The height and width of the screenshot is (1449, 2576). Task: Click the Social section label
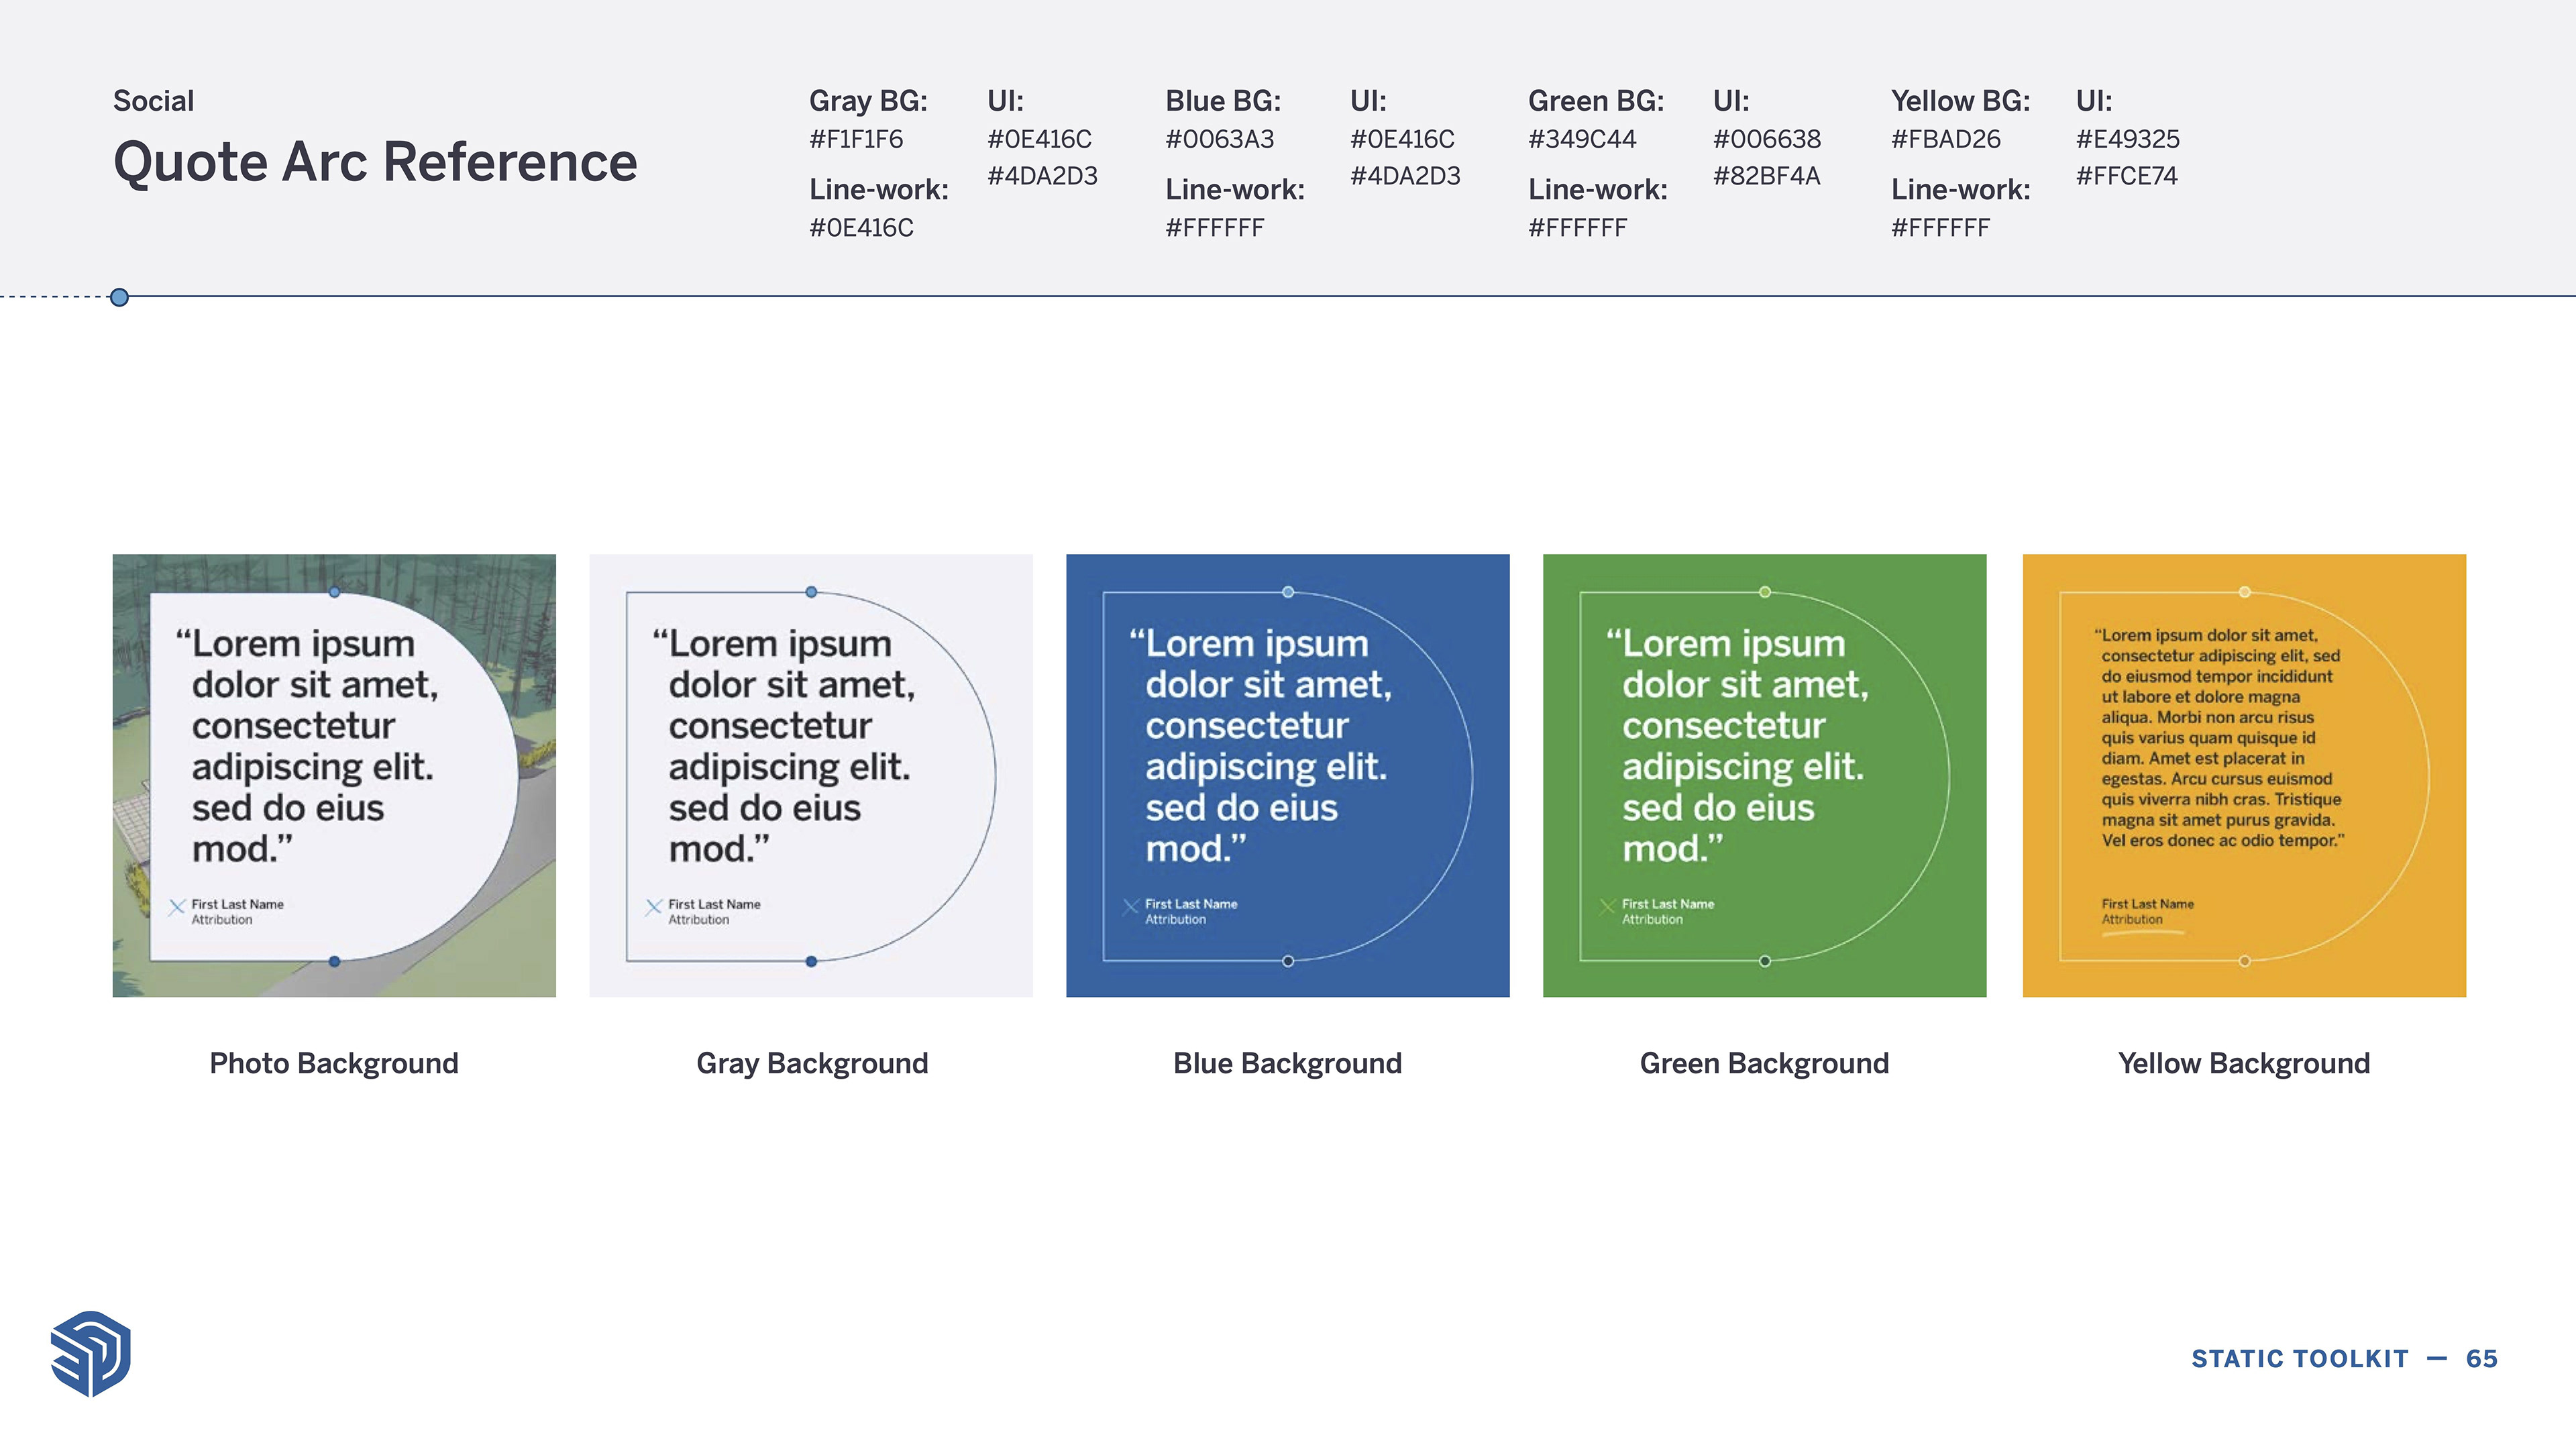[153, 101]
